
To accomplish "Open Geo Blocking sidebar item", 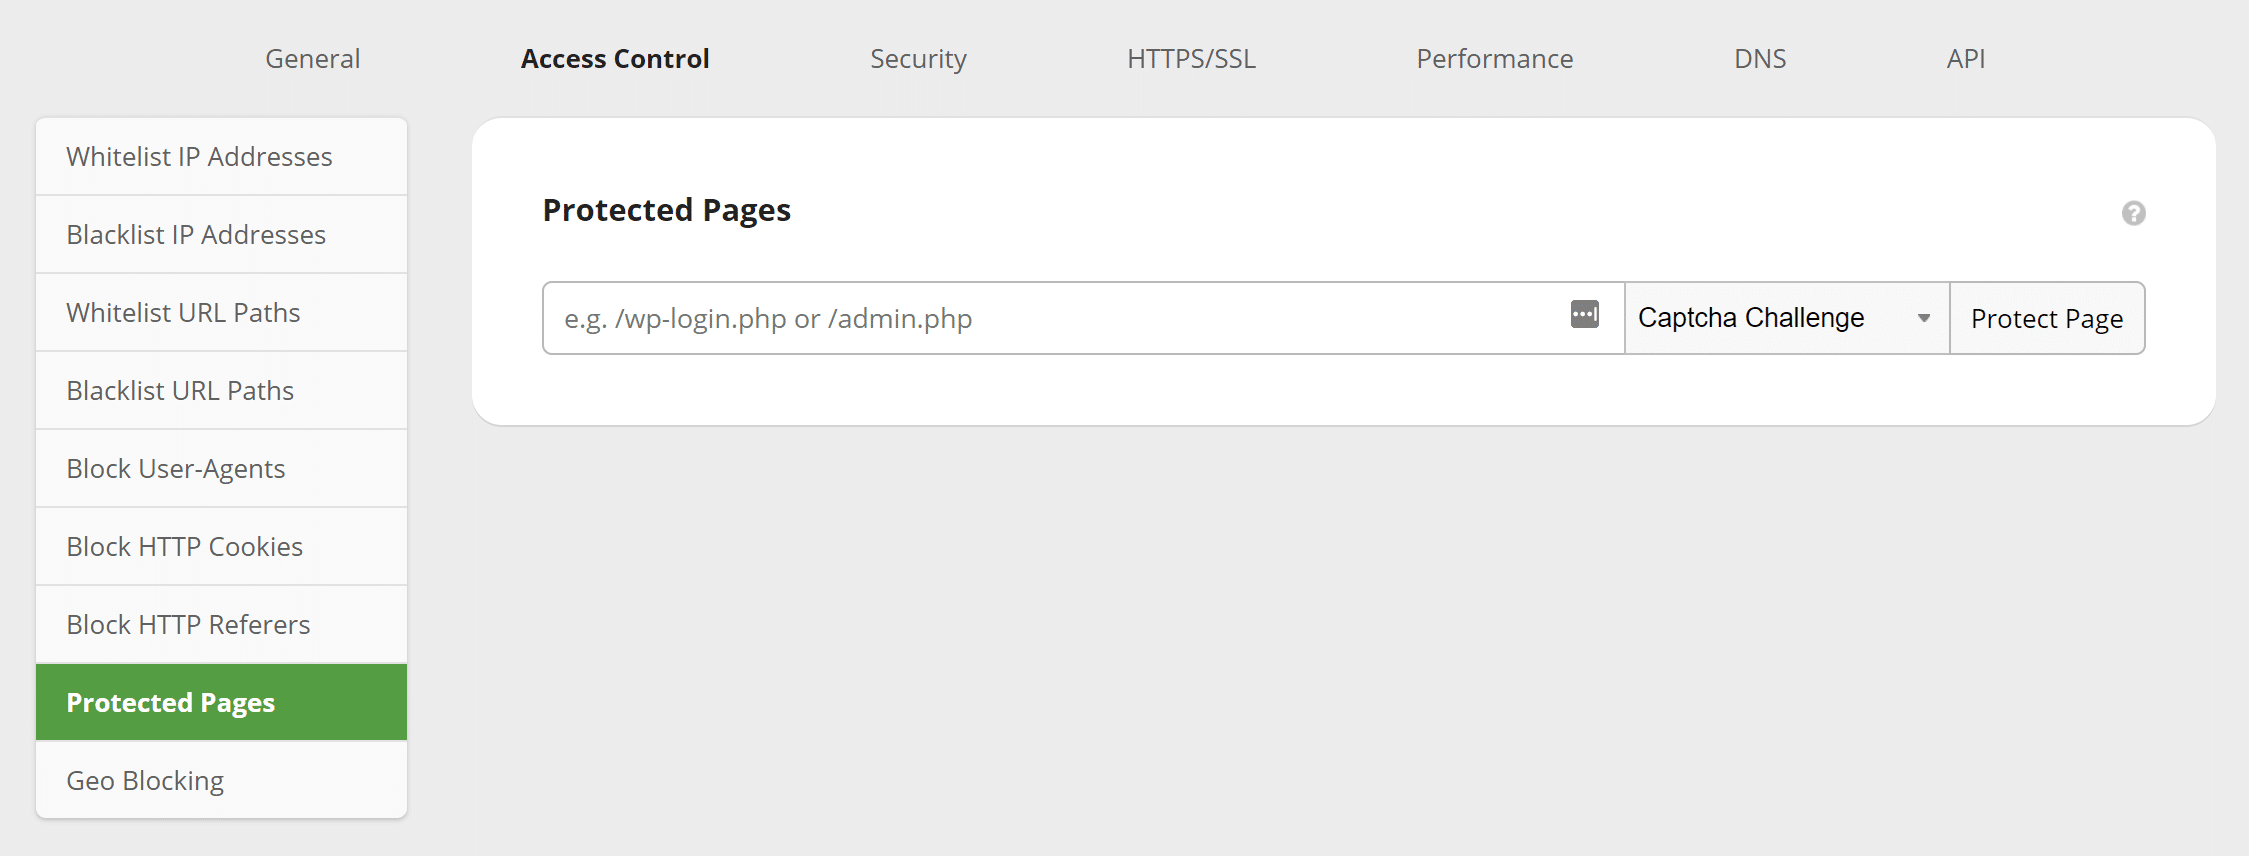I will pos(221,781).
